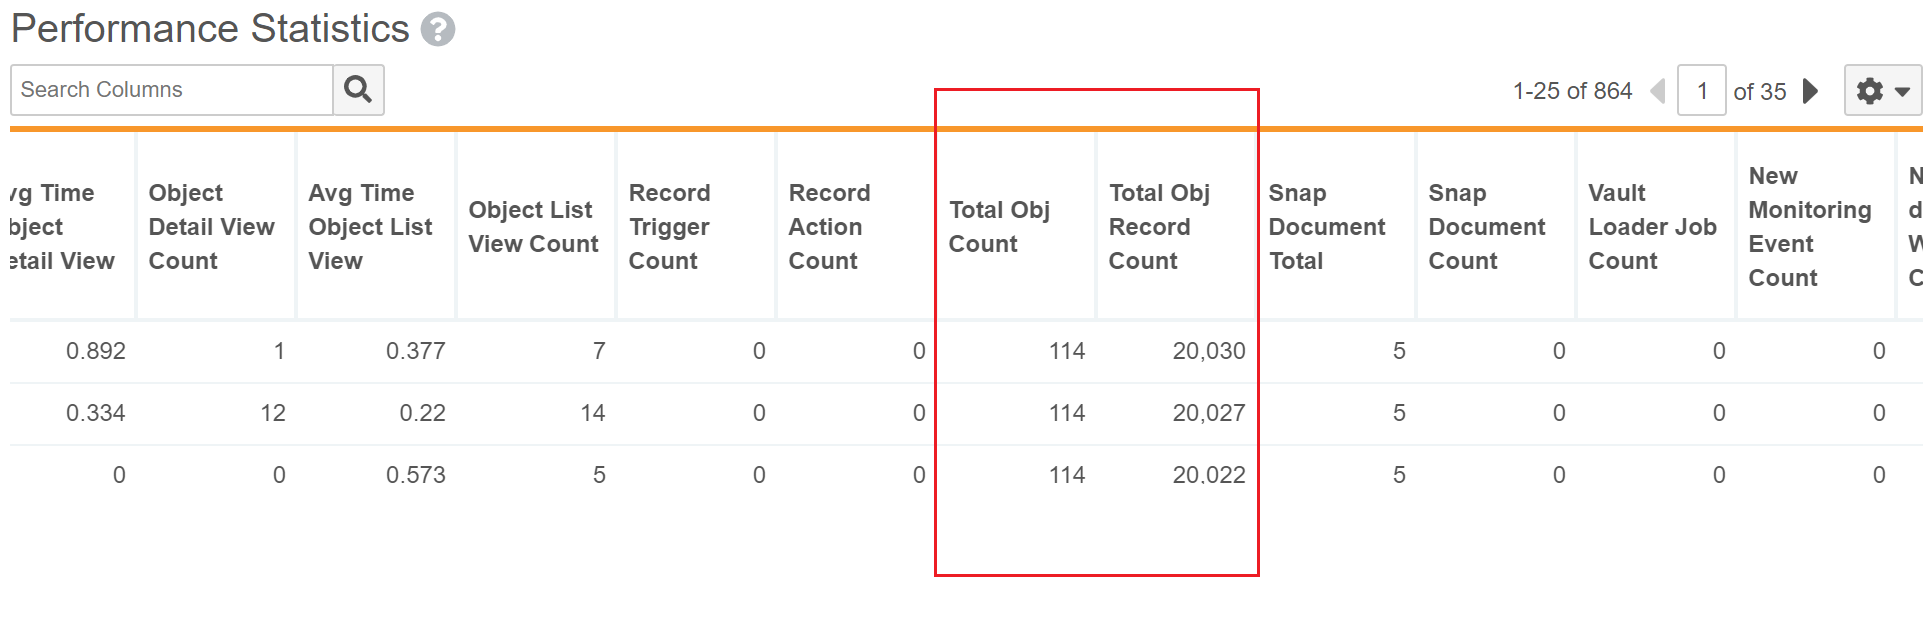Go to the next page arrow
The image size is (1926, 621).
(x=1810, y=91)
